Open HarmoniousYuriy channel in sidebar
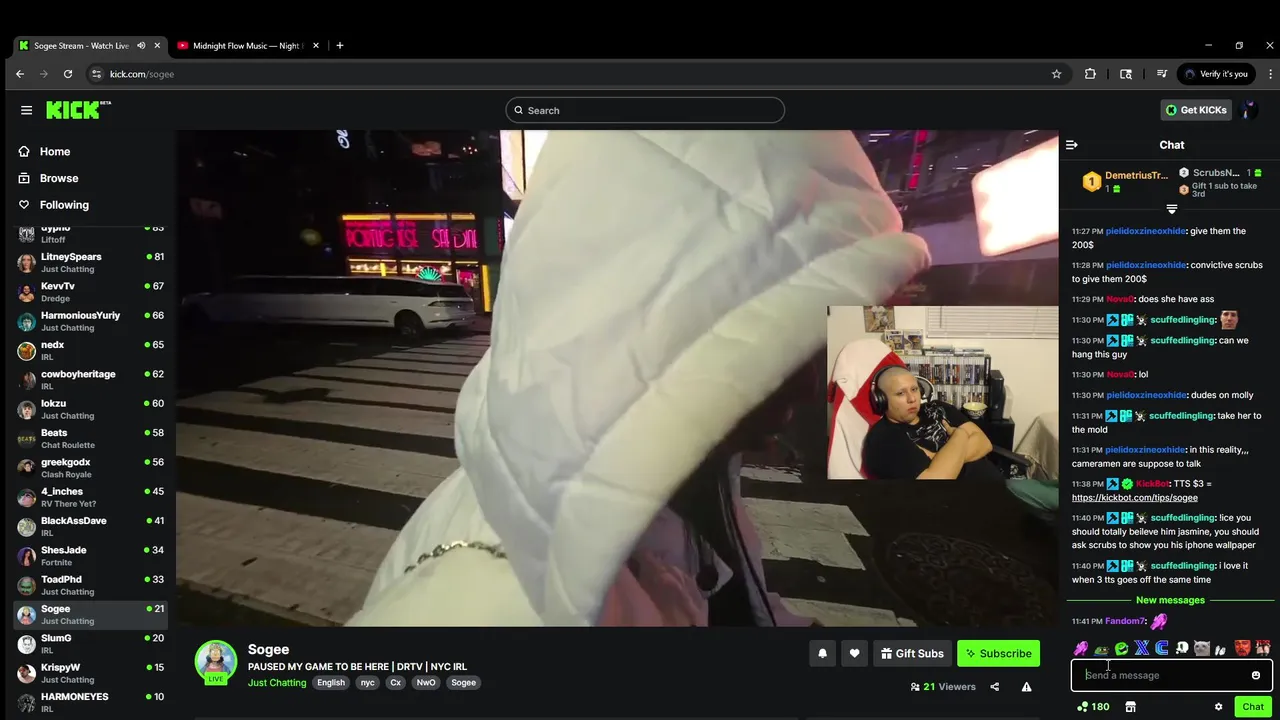 coord(91,321)
